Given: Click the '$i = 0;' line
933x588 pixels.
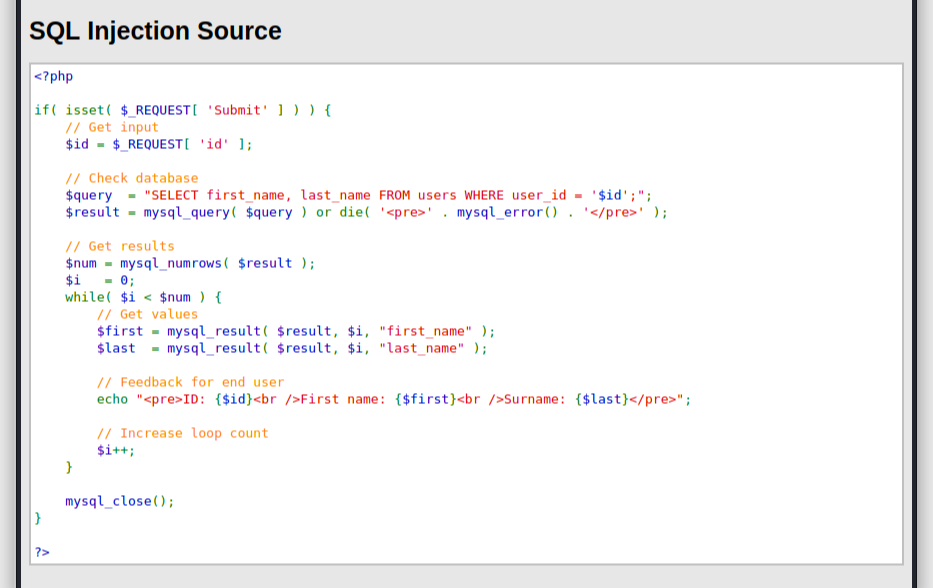Looking at the screenshot, I should coord(100,280).
